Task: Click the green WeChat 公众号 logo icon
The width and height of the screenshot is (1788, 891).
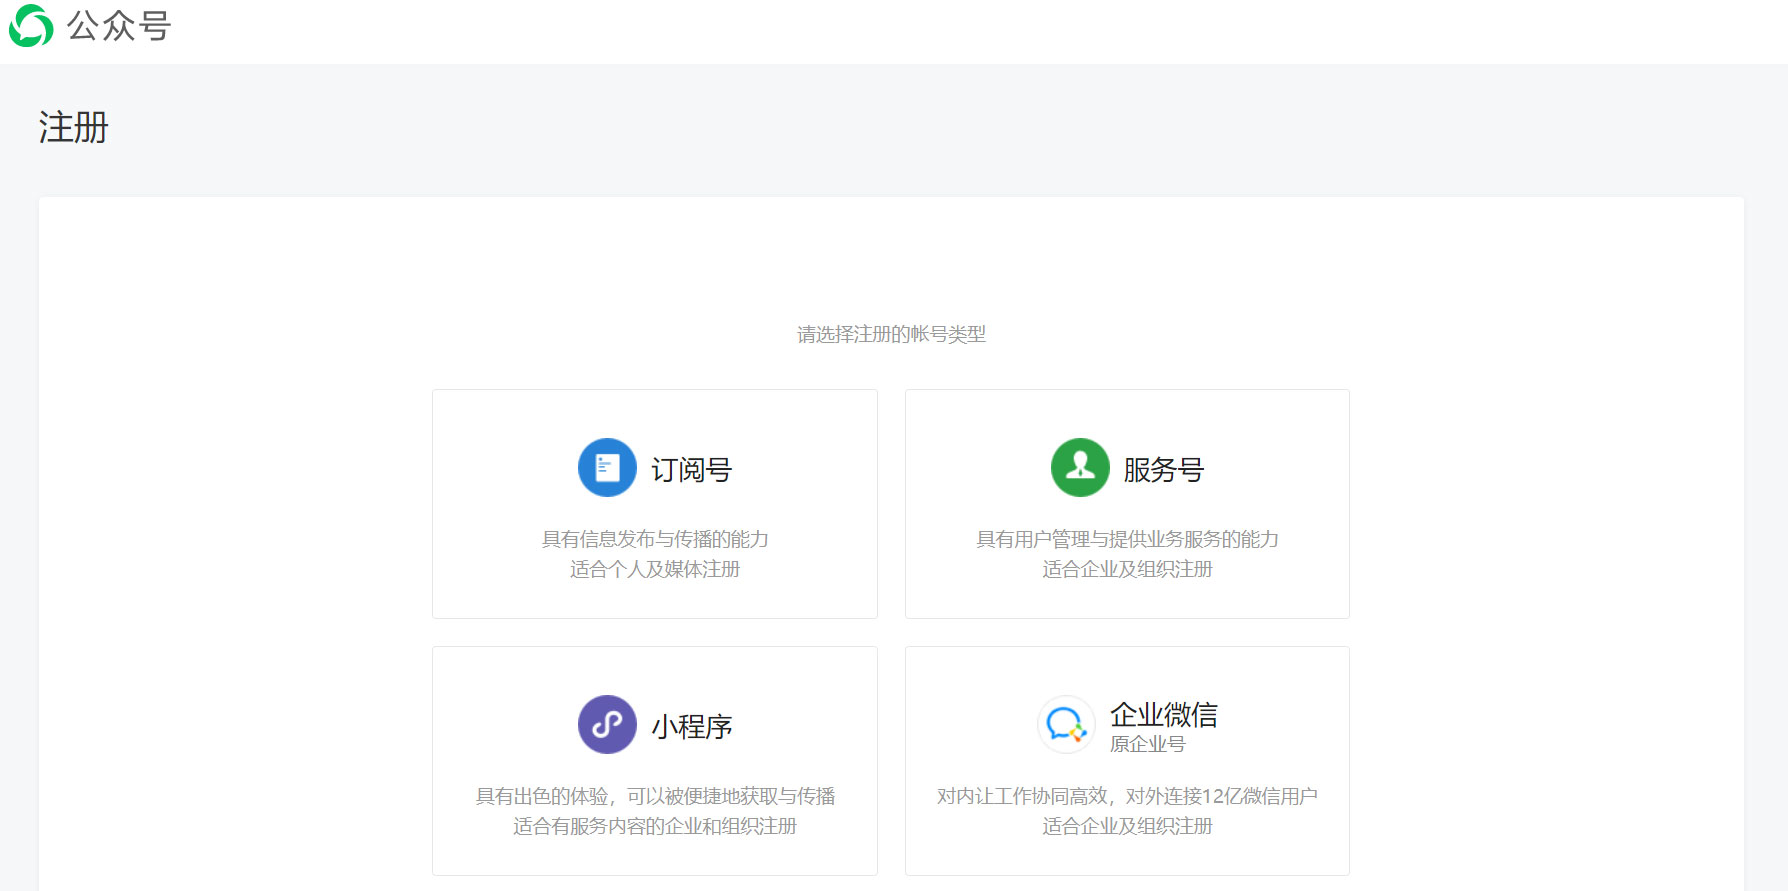Action: pyautogui.click(x=31, y=26)
